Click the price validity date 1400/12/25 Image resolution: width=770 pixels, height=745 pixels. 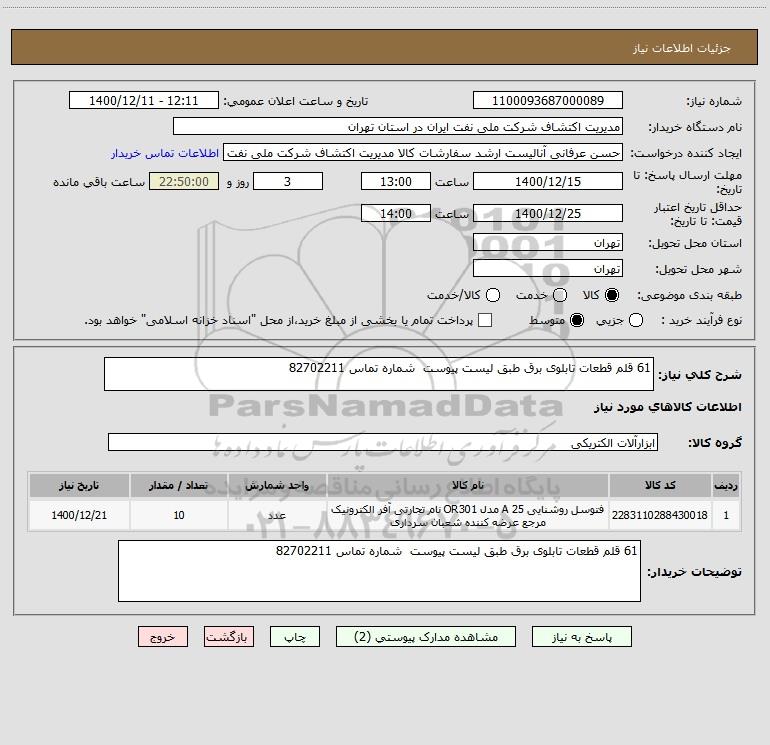point(548,214)
